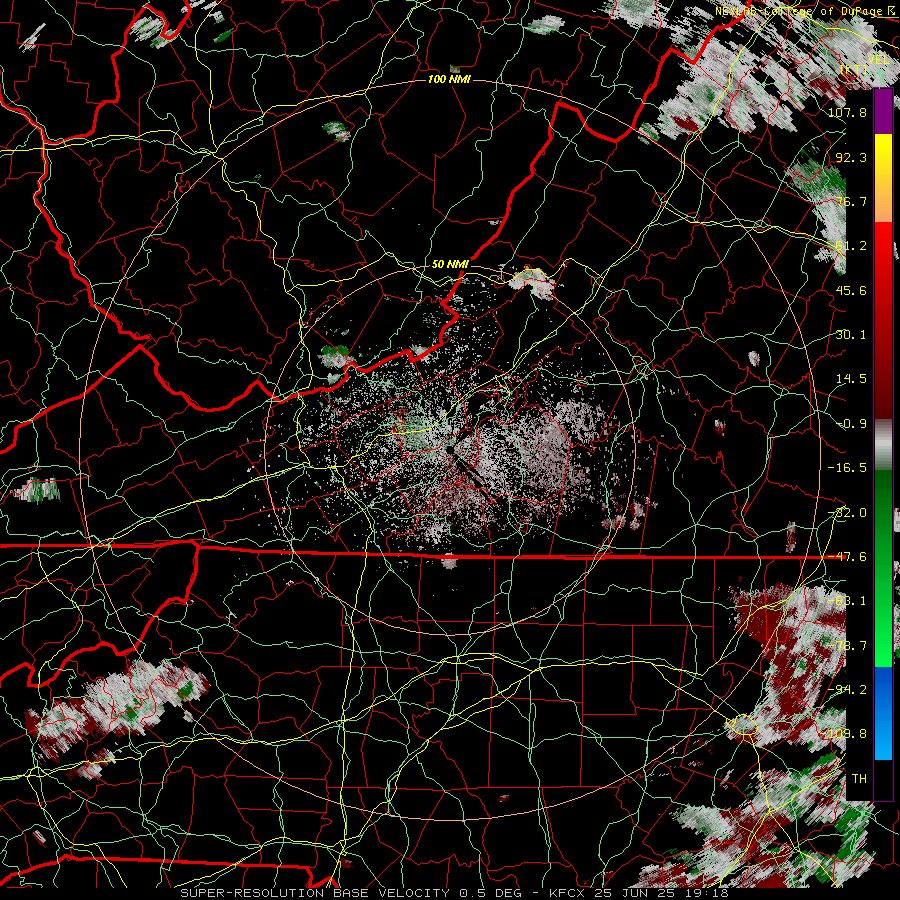
Task: Click the 100 NMI range ring label
Action: [x=449, y=79]
